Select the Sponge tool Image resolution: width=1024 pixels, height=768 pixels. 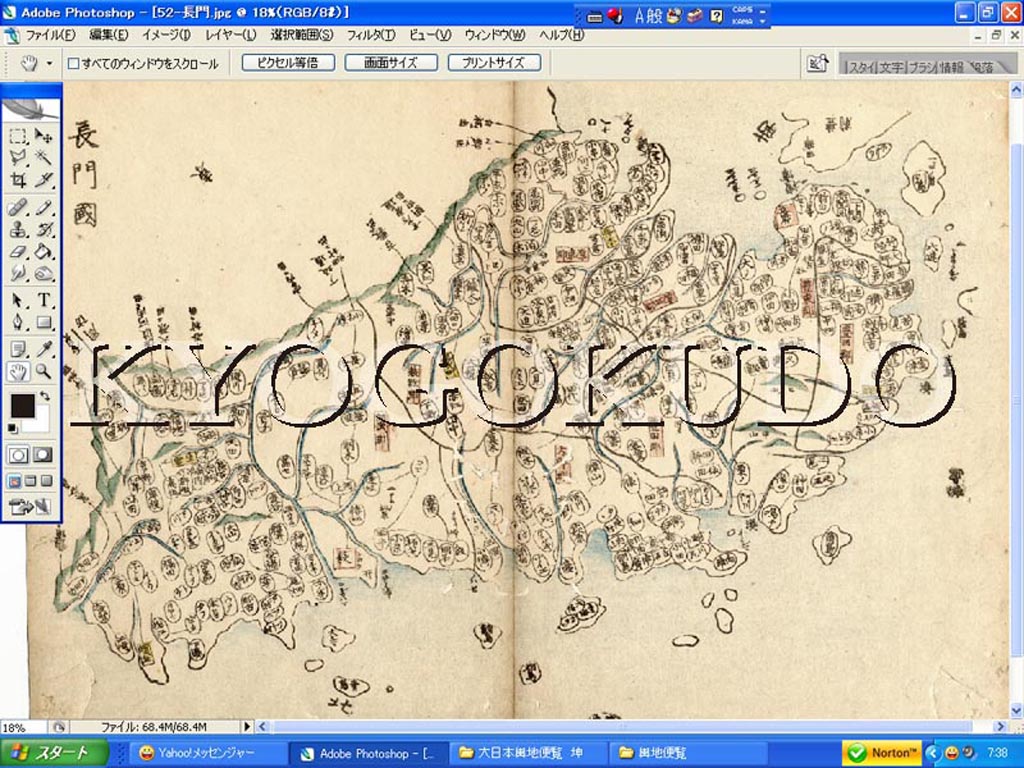tap(43, 272)
